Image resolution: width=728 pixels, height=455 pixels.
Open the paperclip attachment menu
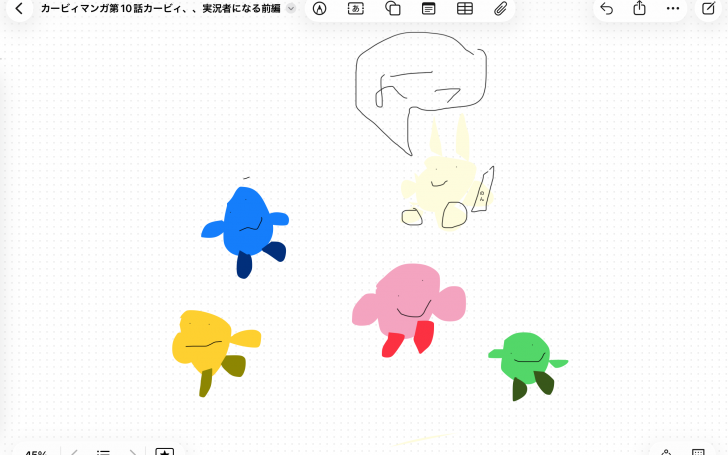pos(500,8)
